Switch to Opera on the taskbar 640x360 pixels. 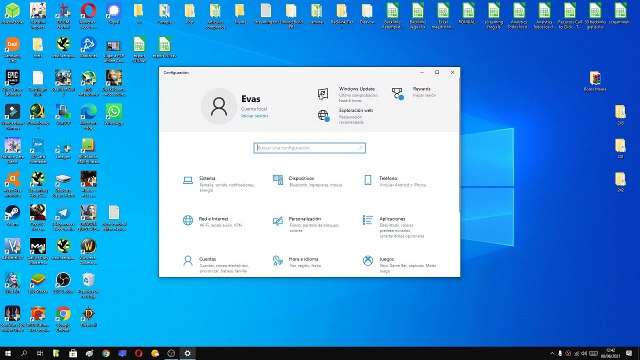point(138,353)
